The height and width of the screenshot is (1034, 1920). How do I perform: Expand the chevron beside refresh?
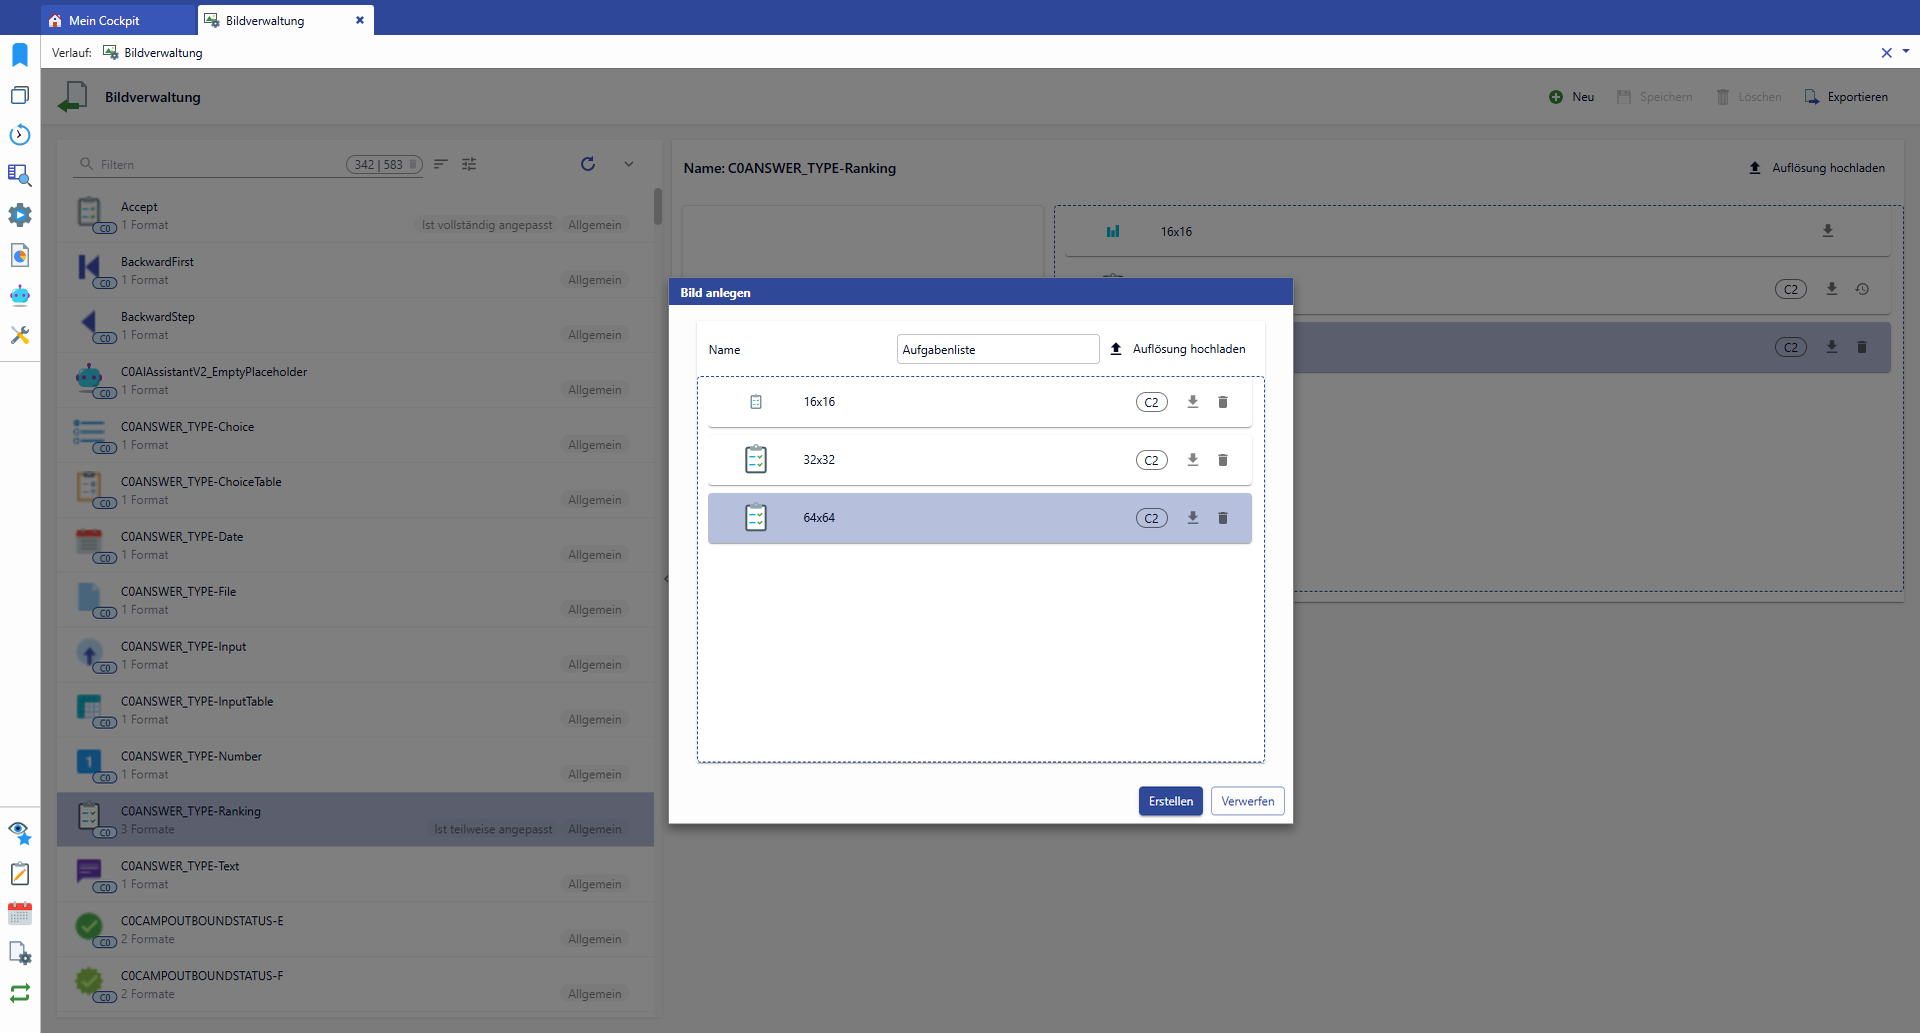pos(629,164)
